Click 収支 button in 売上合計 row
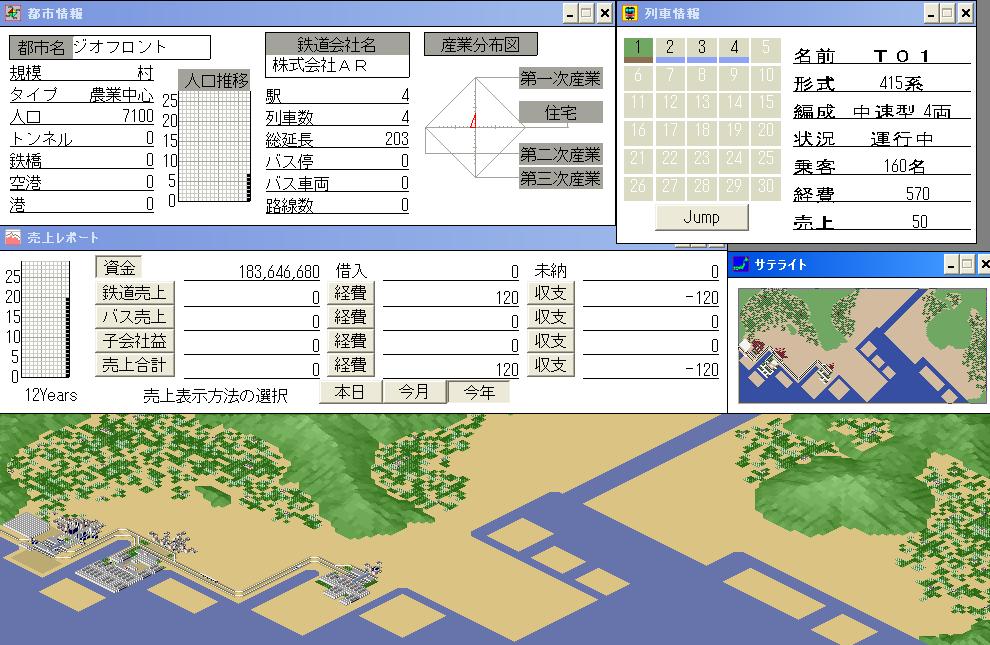 point(551,365)
